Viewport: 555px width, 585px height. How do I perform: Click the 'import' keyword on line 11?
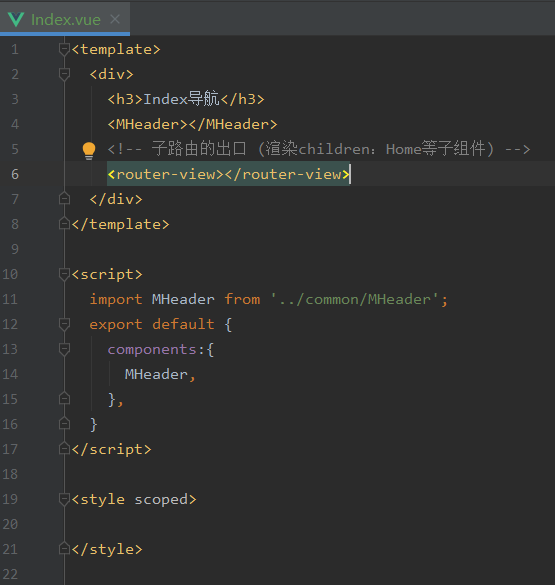tap(116, 299)
